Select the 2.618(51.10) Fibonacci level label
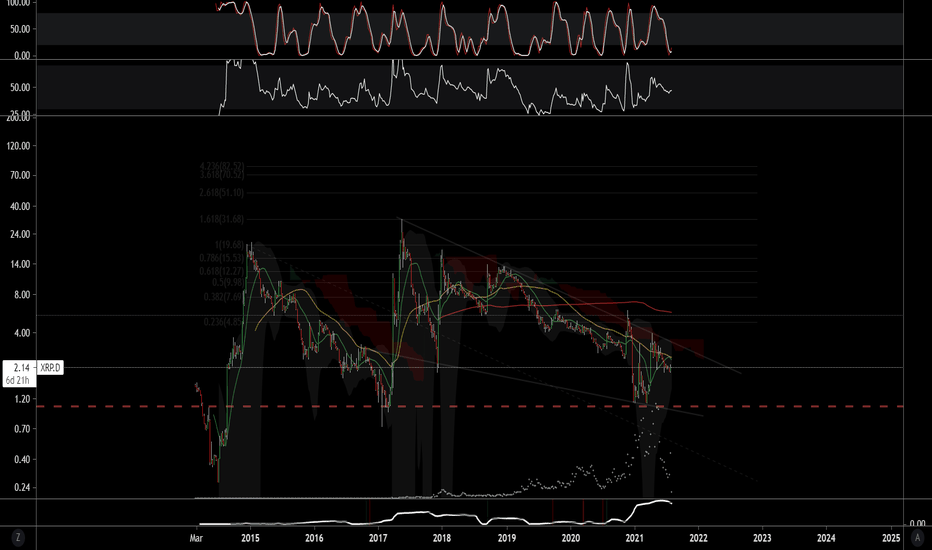932x550 pixels. pyautogui.click(x=222, y=193)
